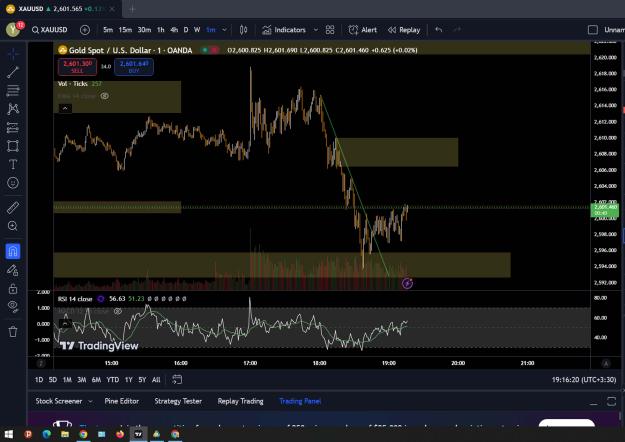
Task: Open the Pine Editor tab
Action: click(122, 401)
